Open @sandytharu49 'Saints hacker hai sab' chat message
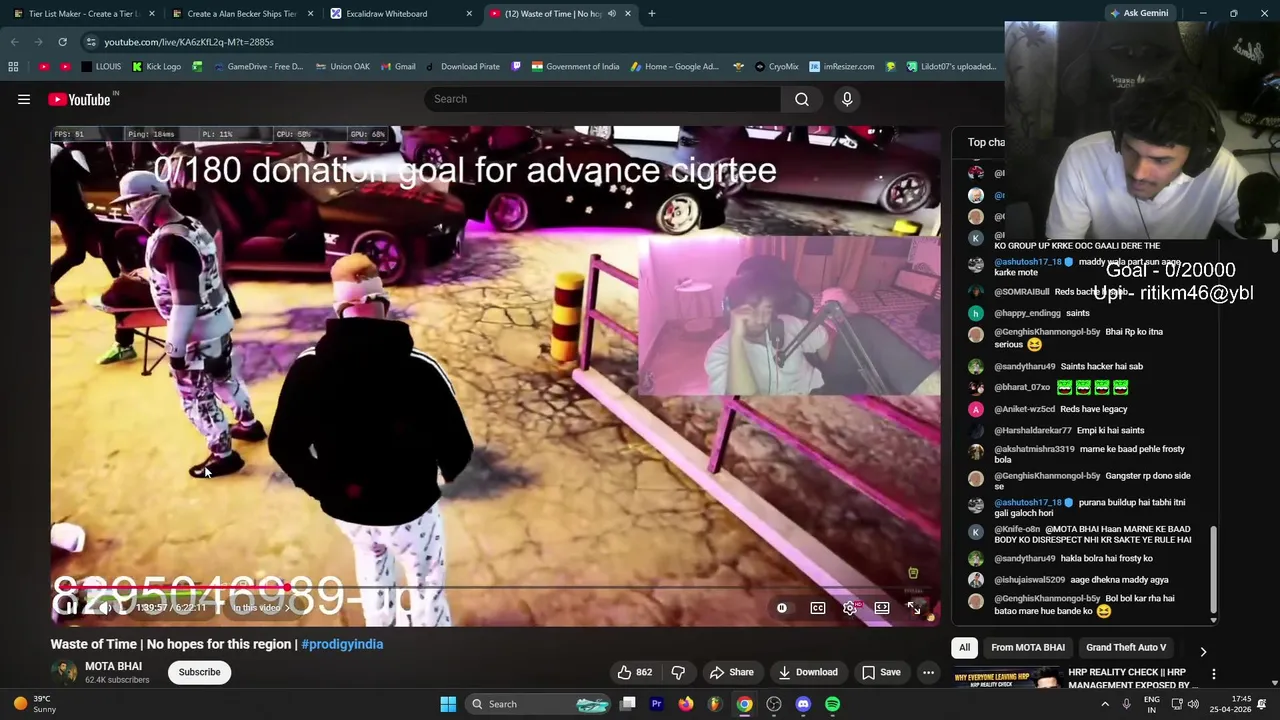This screenshot has height=720, width=1280. (x=1068, y=366)
